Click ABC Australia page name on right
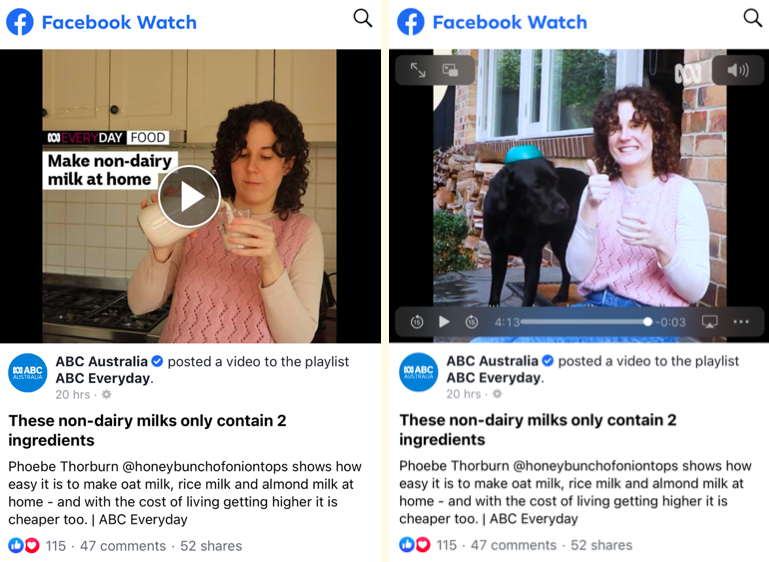 tap(492, 361)
